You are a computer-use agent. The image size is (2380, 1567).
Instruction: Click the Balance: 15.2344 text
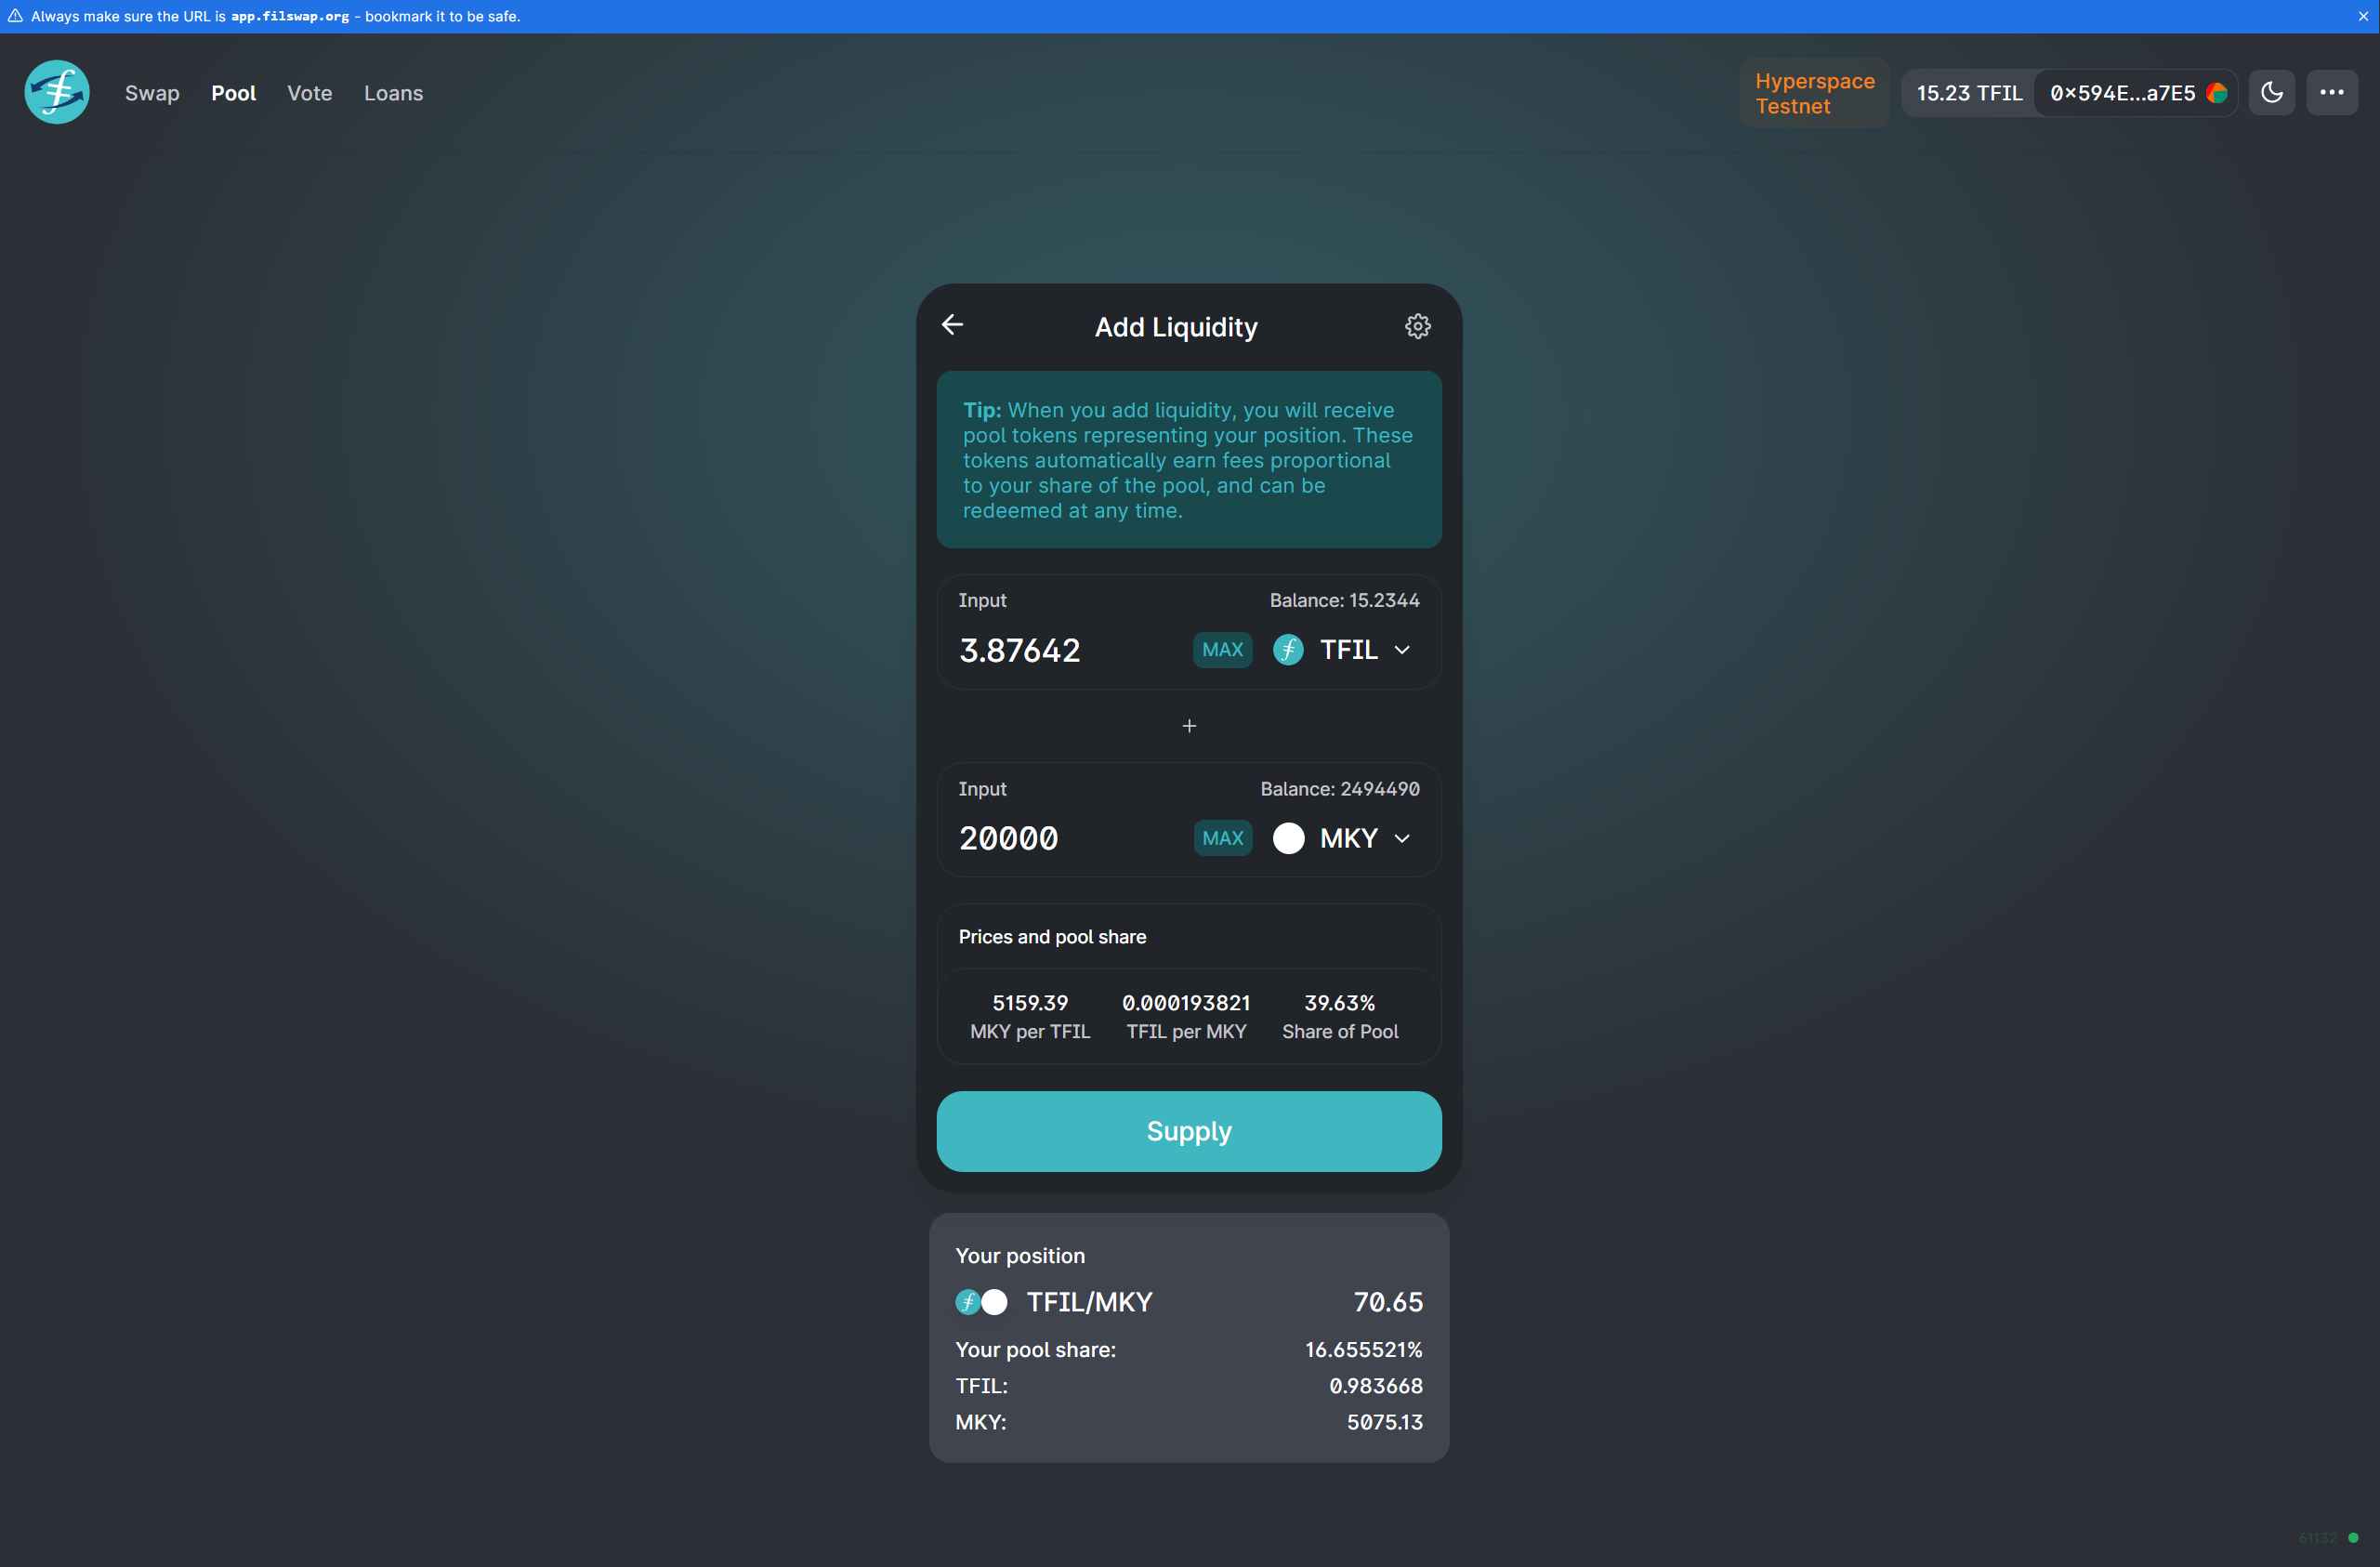pyautogui.click(x=1344, y=600)
